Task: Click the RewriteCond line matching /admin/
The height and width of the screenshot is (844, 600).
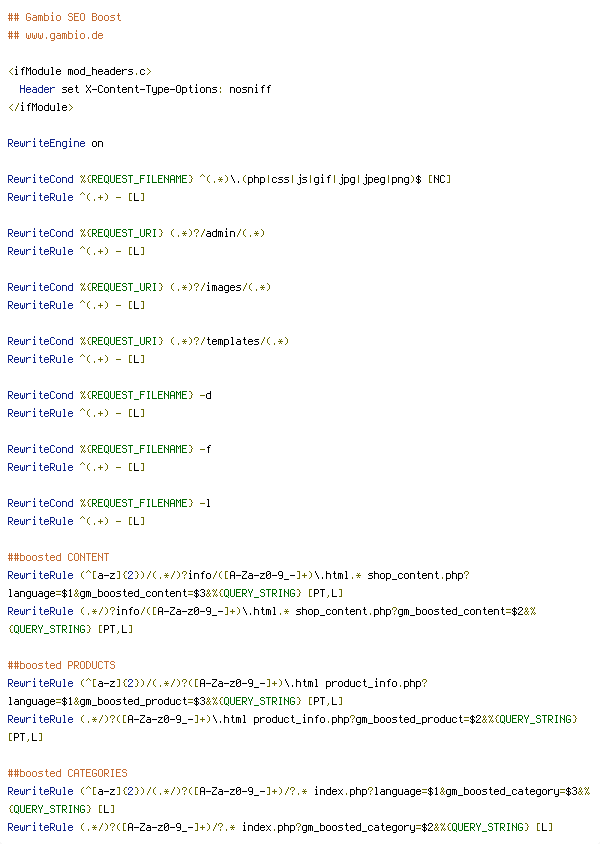Action: [x=136, y=233]
